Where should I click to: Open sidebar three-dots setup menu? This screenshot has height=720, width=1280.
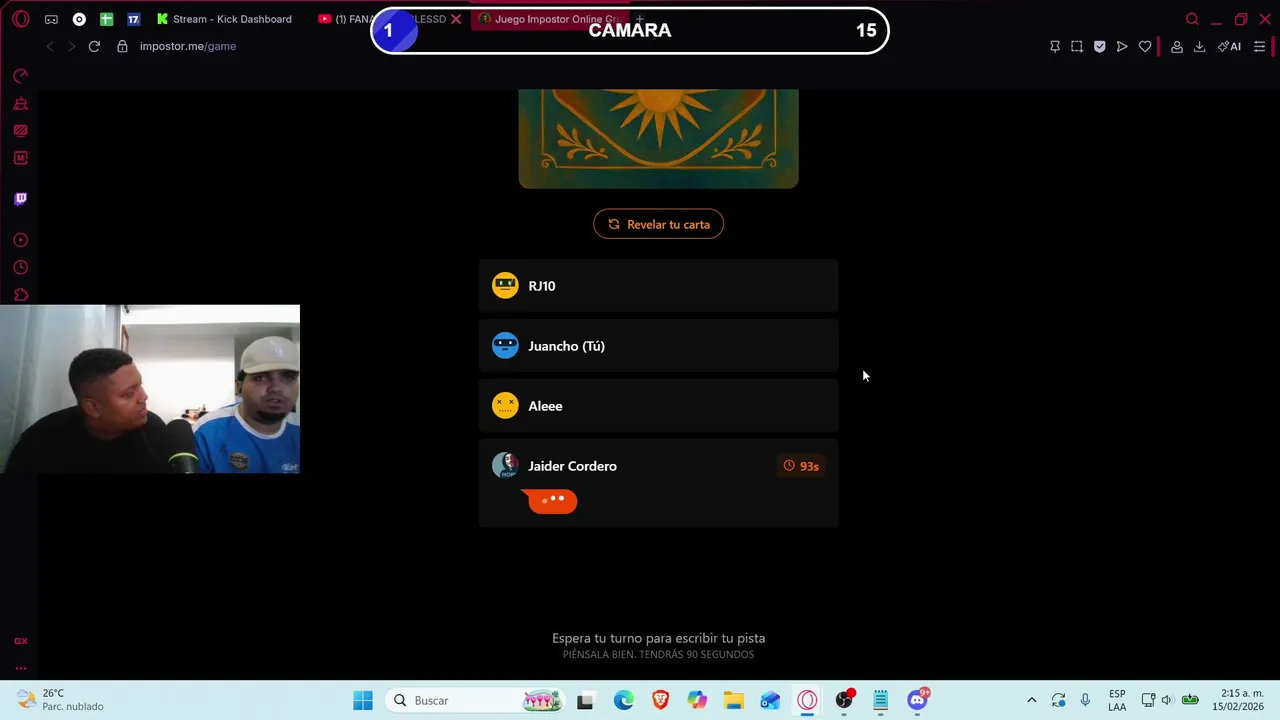click(x=20, y=668)
